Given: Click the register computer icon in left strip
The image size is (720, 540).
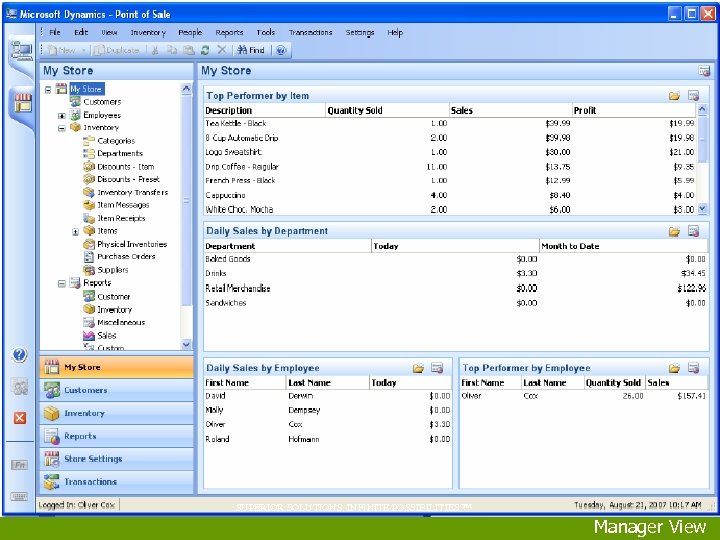Looking at the screenshot, I should (21, 51).
